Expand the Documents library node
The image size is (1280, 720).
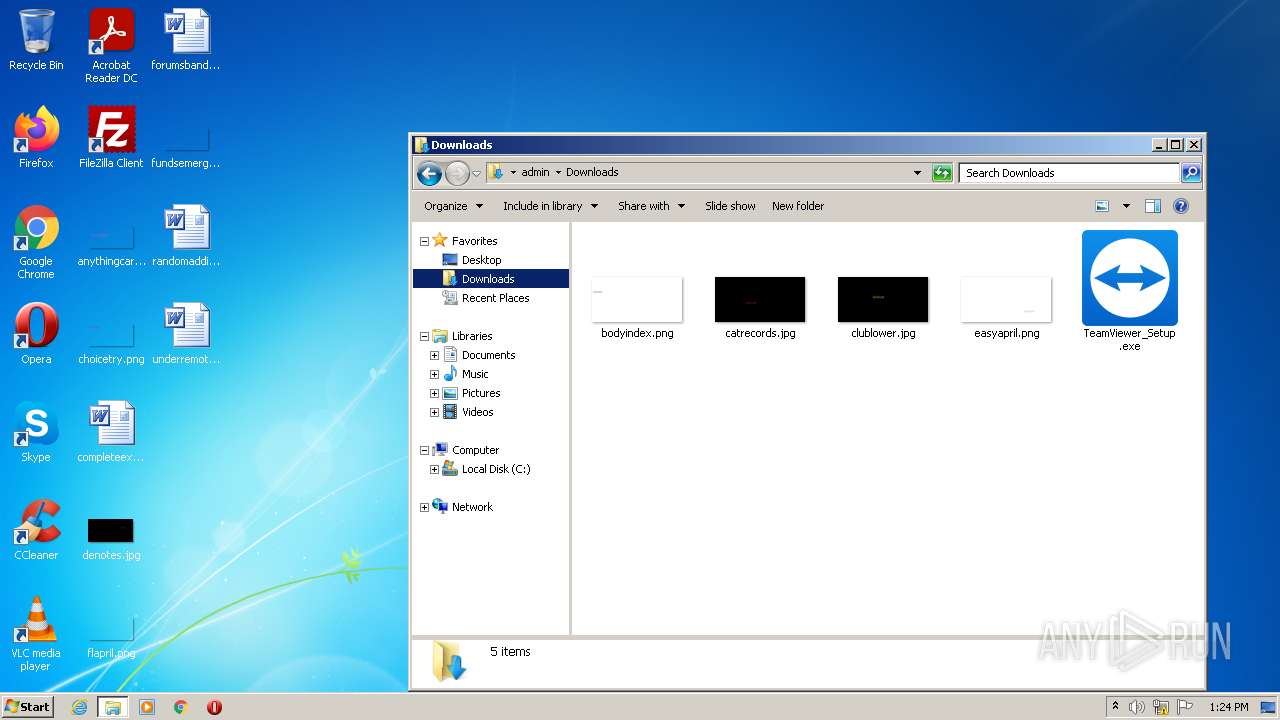[x=434, y=355]
